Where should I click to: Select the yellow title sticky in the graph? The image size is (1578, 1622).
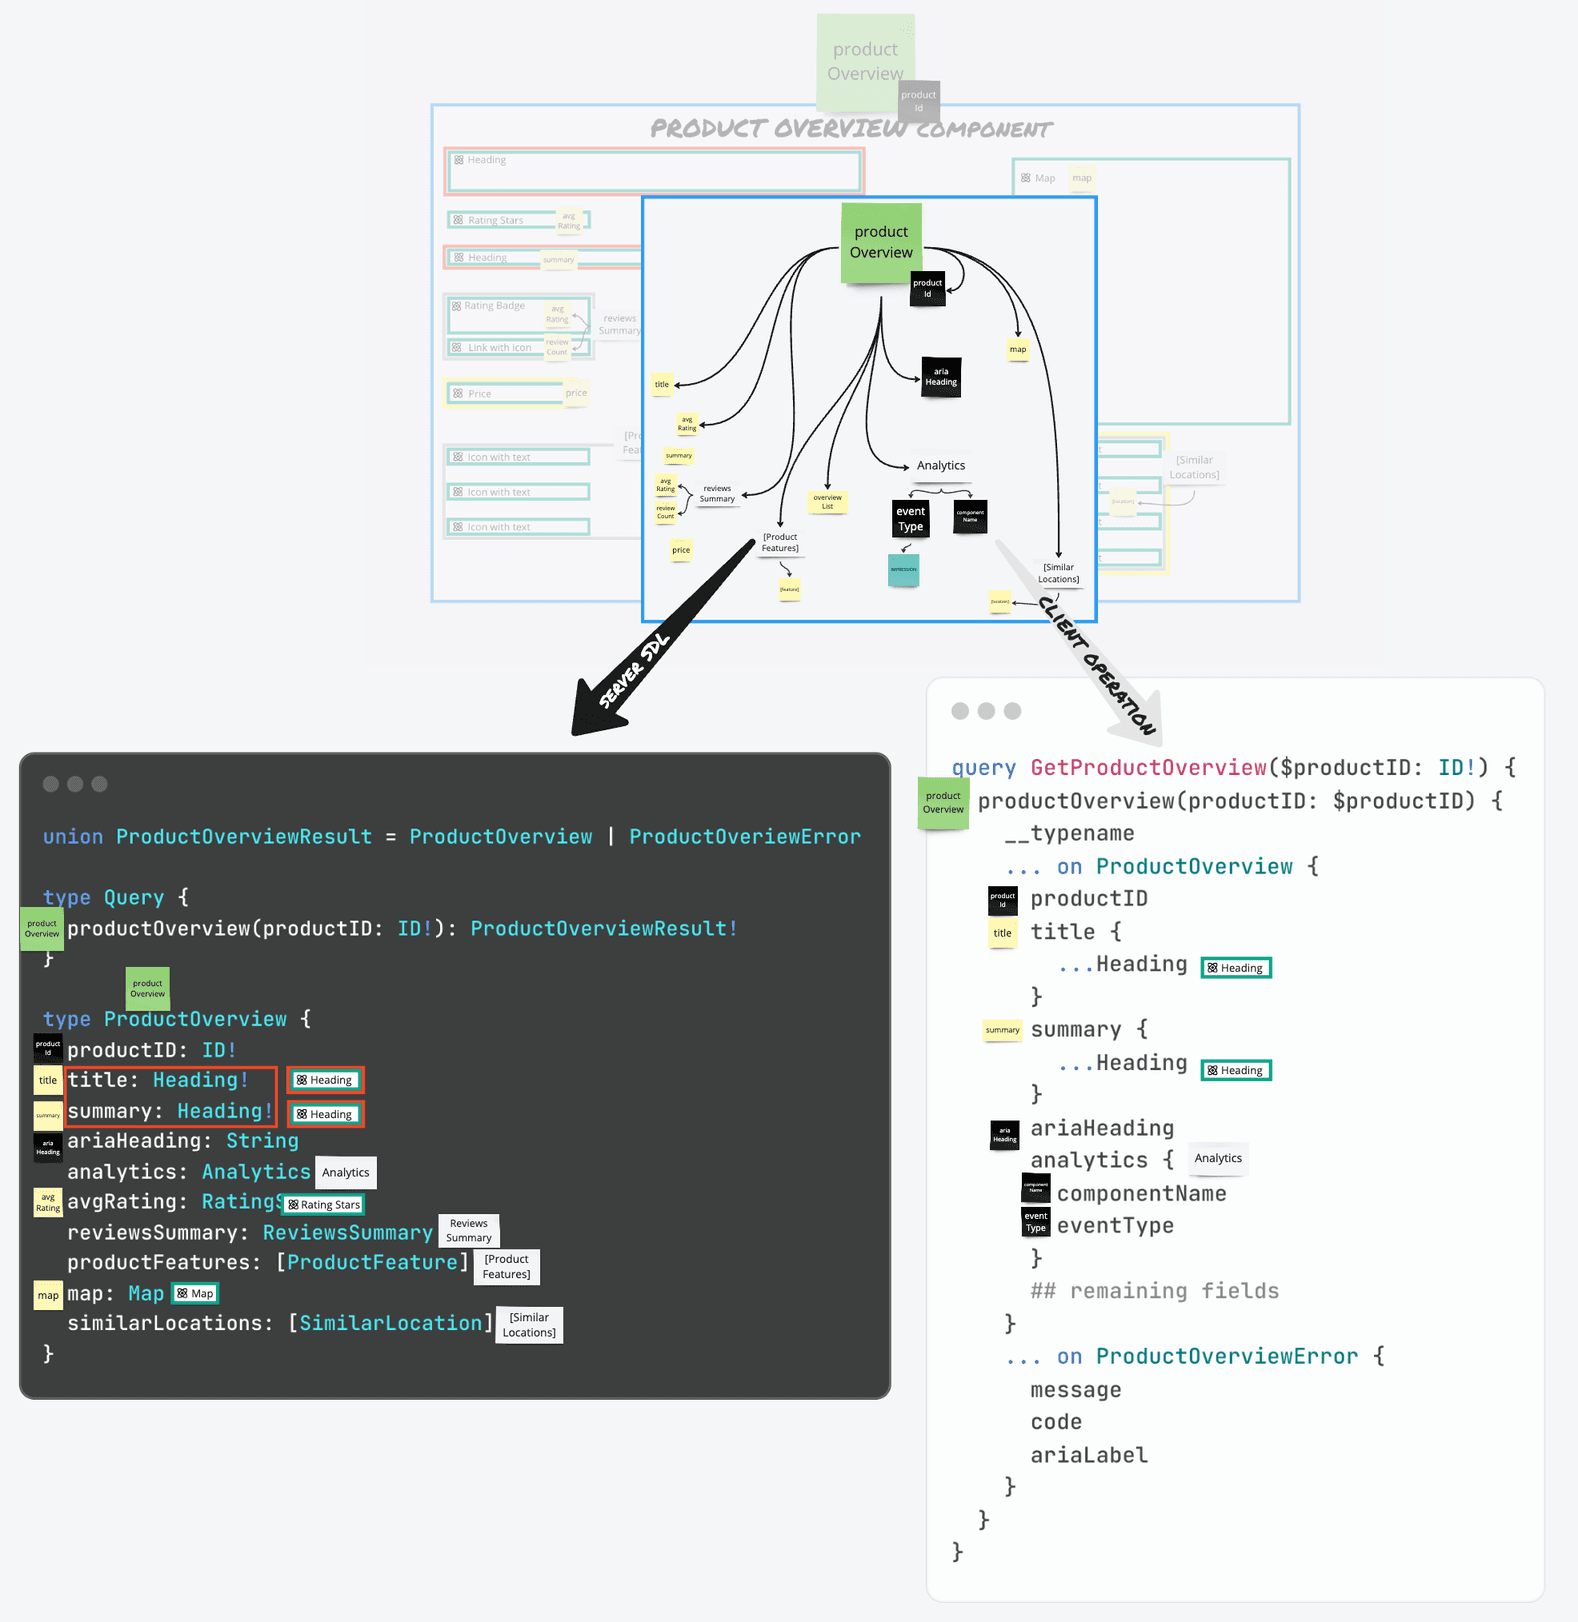662,384
